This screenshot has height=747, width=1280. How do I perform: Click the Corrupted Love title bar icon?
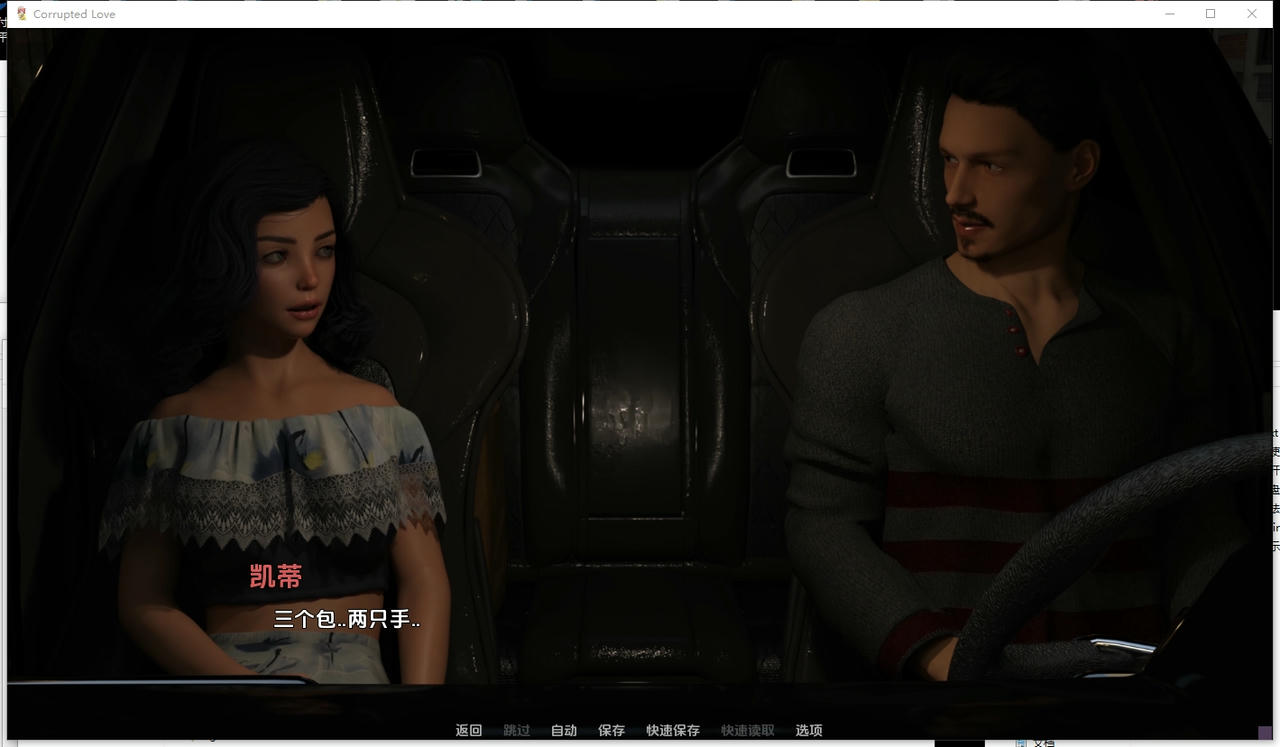[x=20, y=14]
